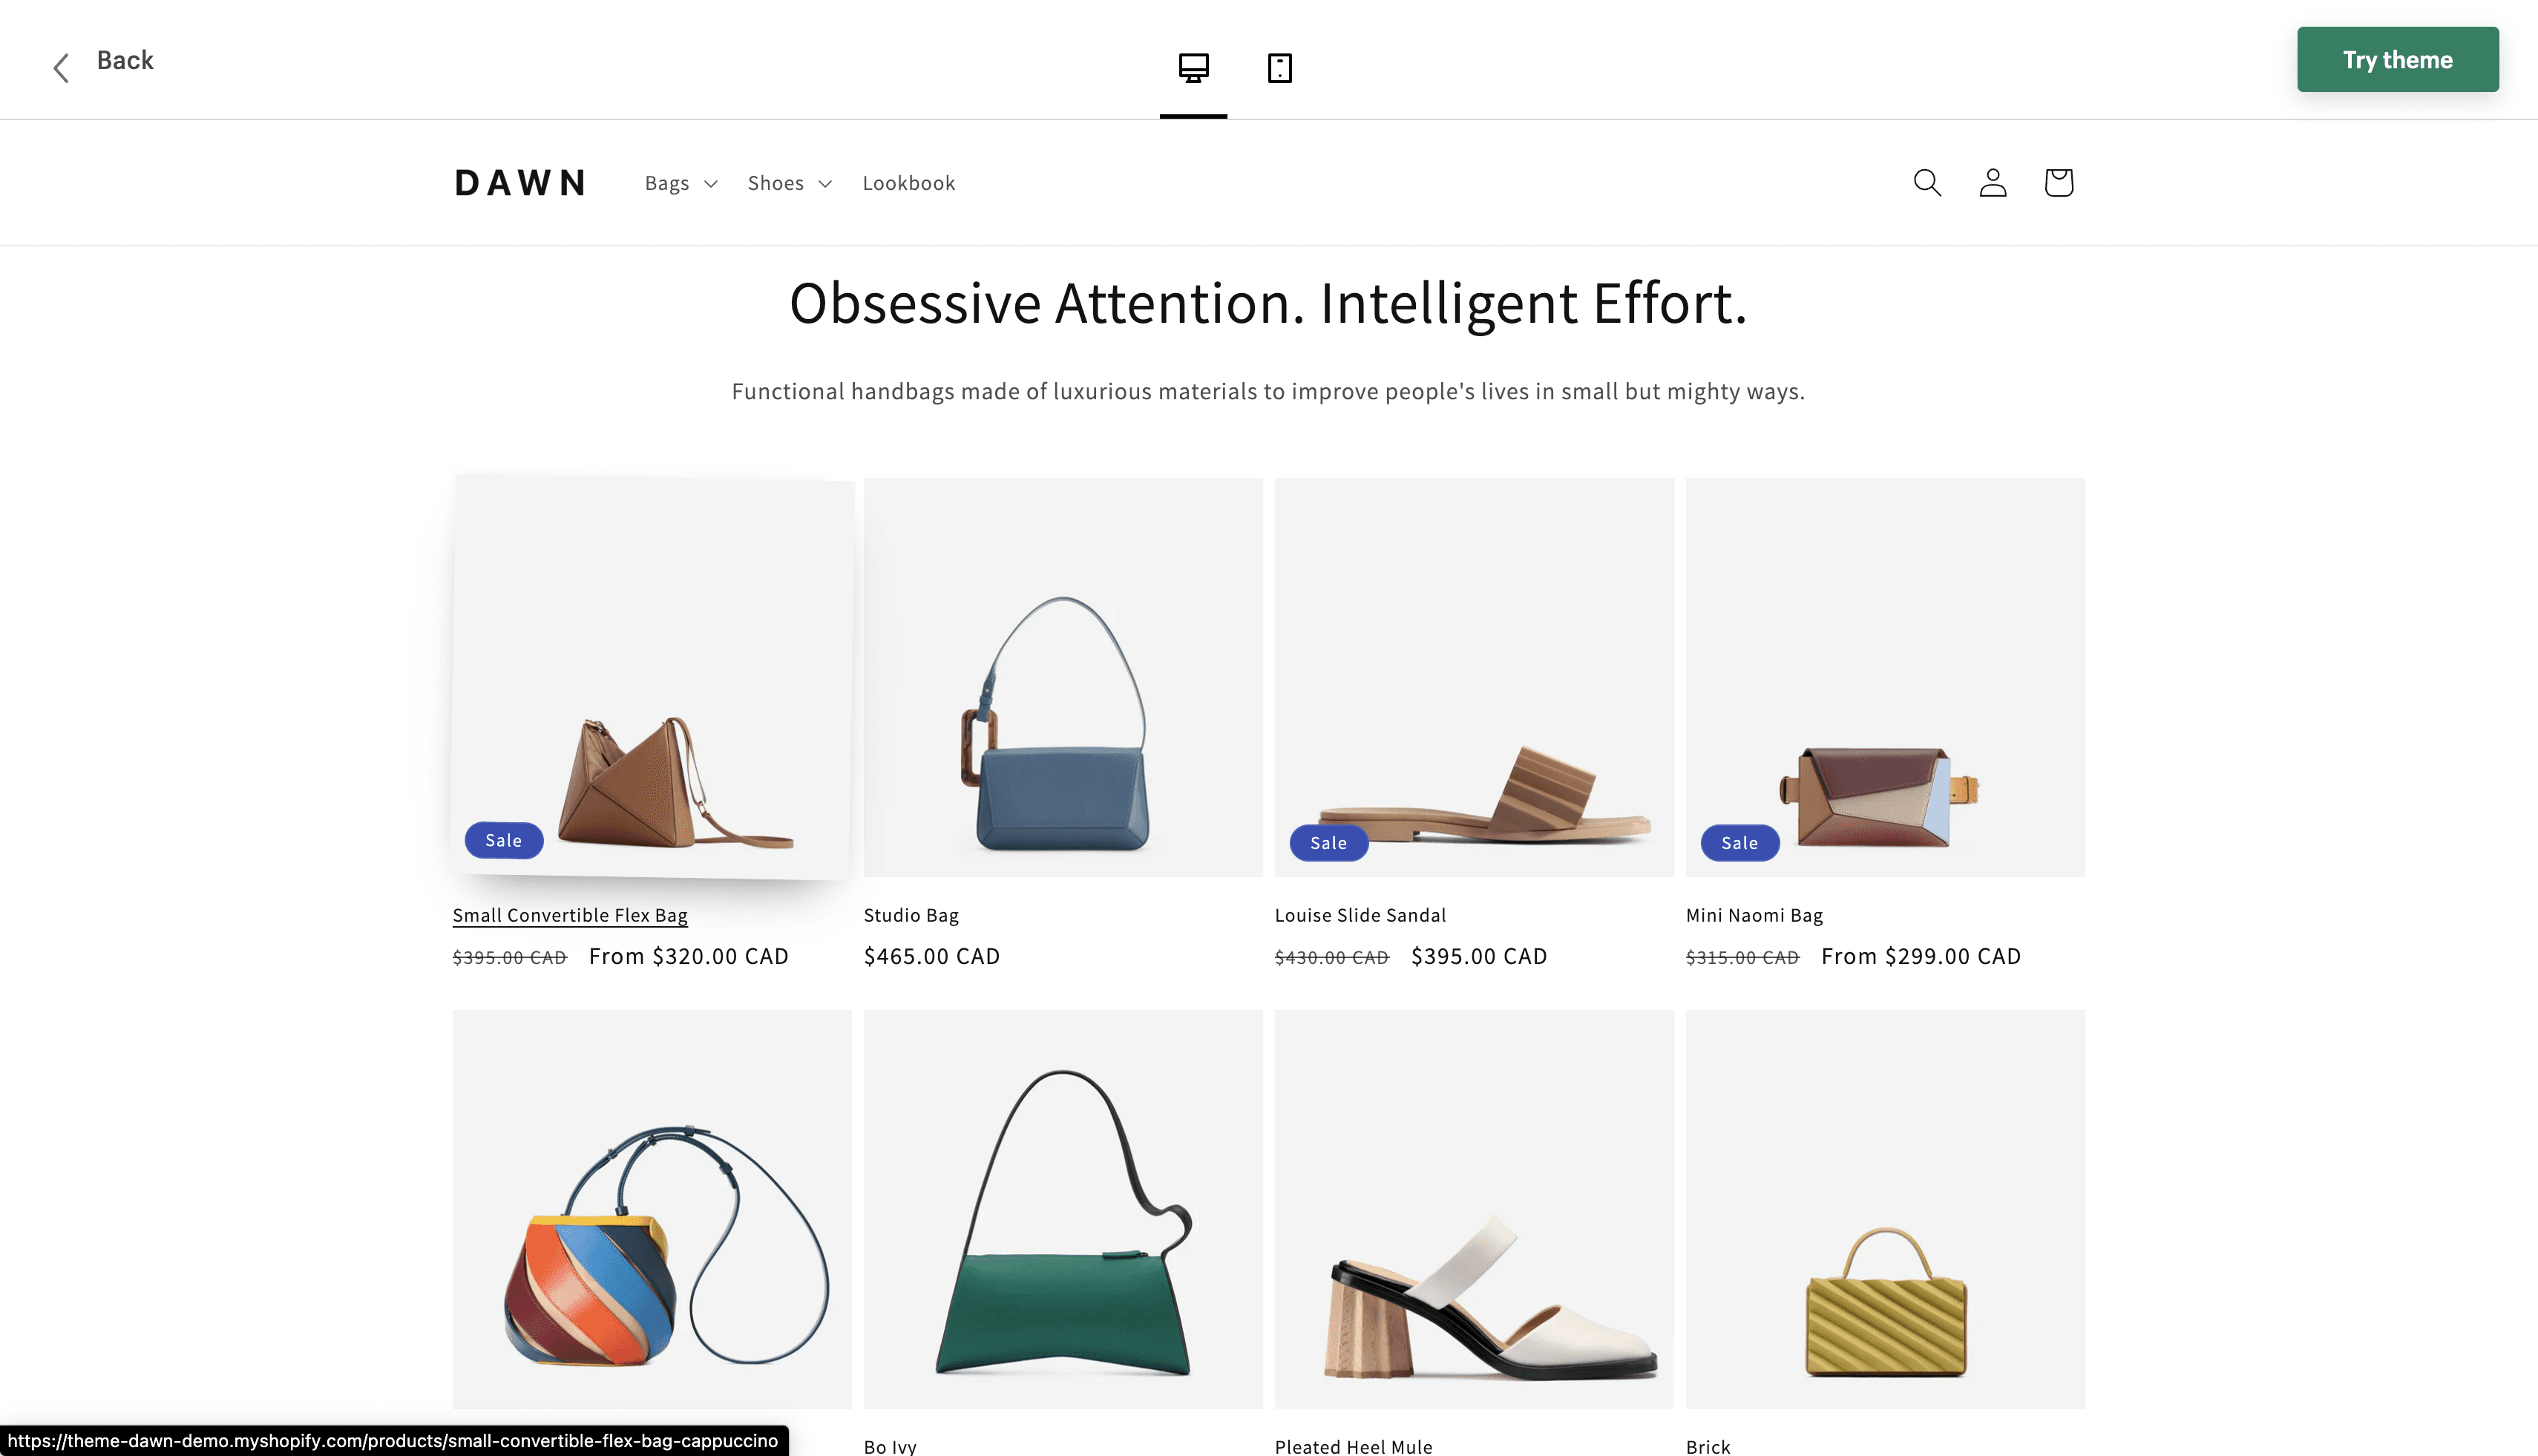Click the Mini Naomi Bag image
The width and height of the screenshot is (2538, 1456).
(1885, 677)
